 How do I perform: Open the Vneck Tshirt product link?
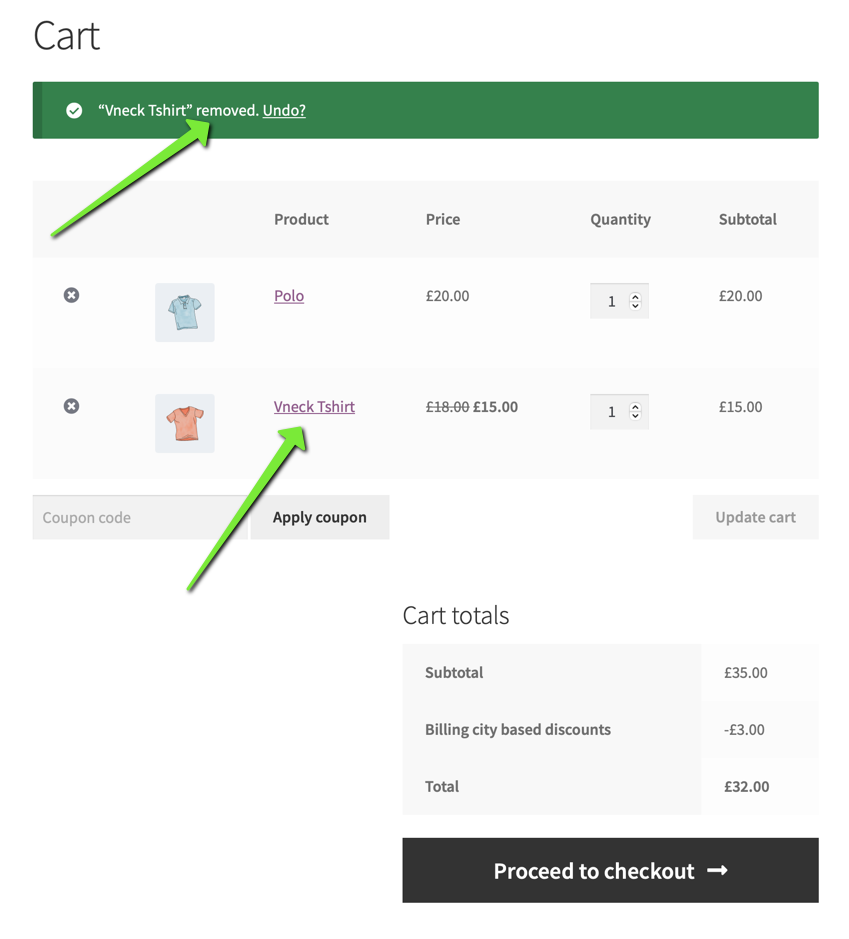[314, 407]
